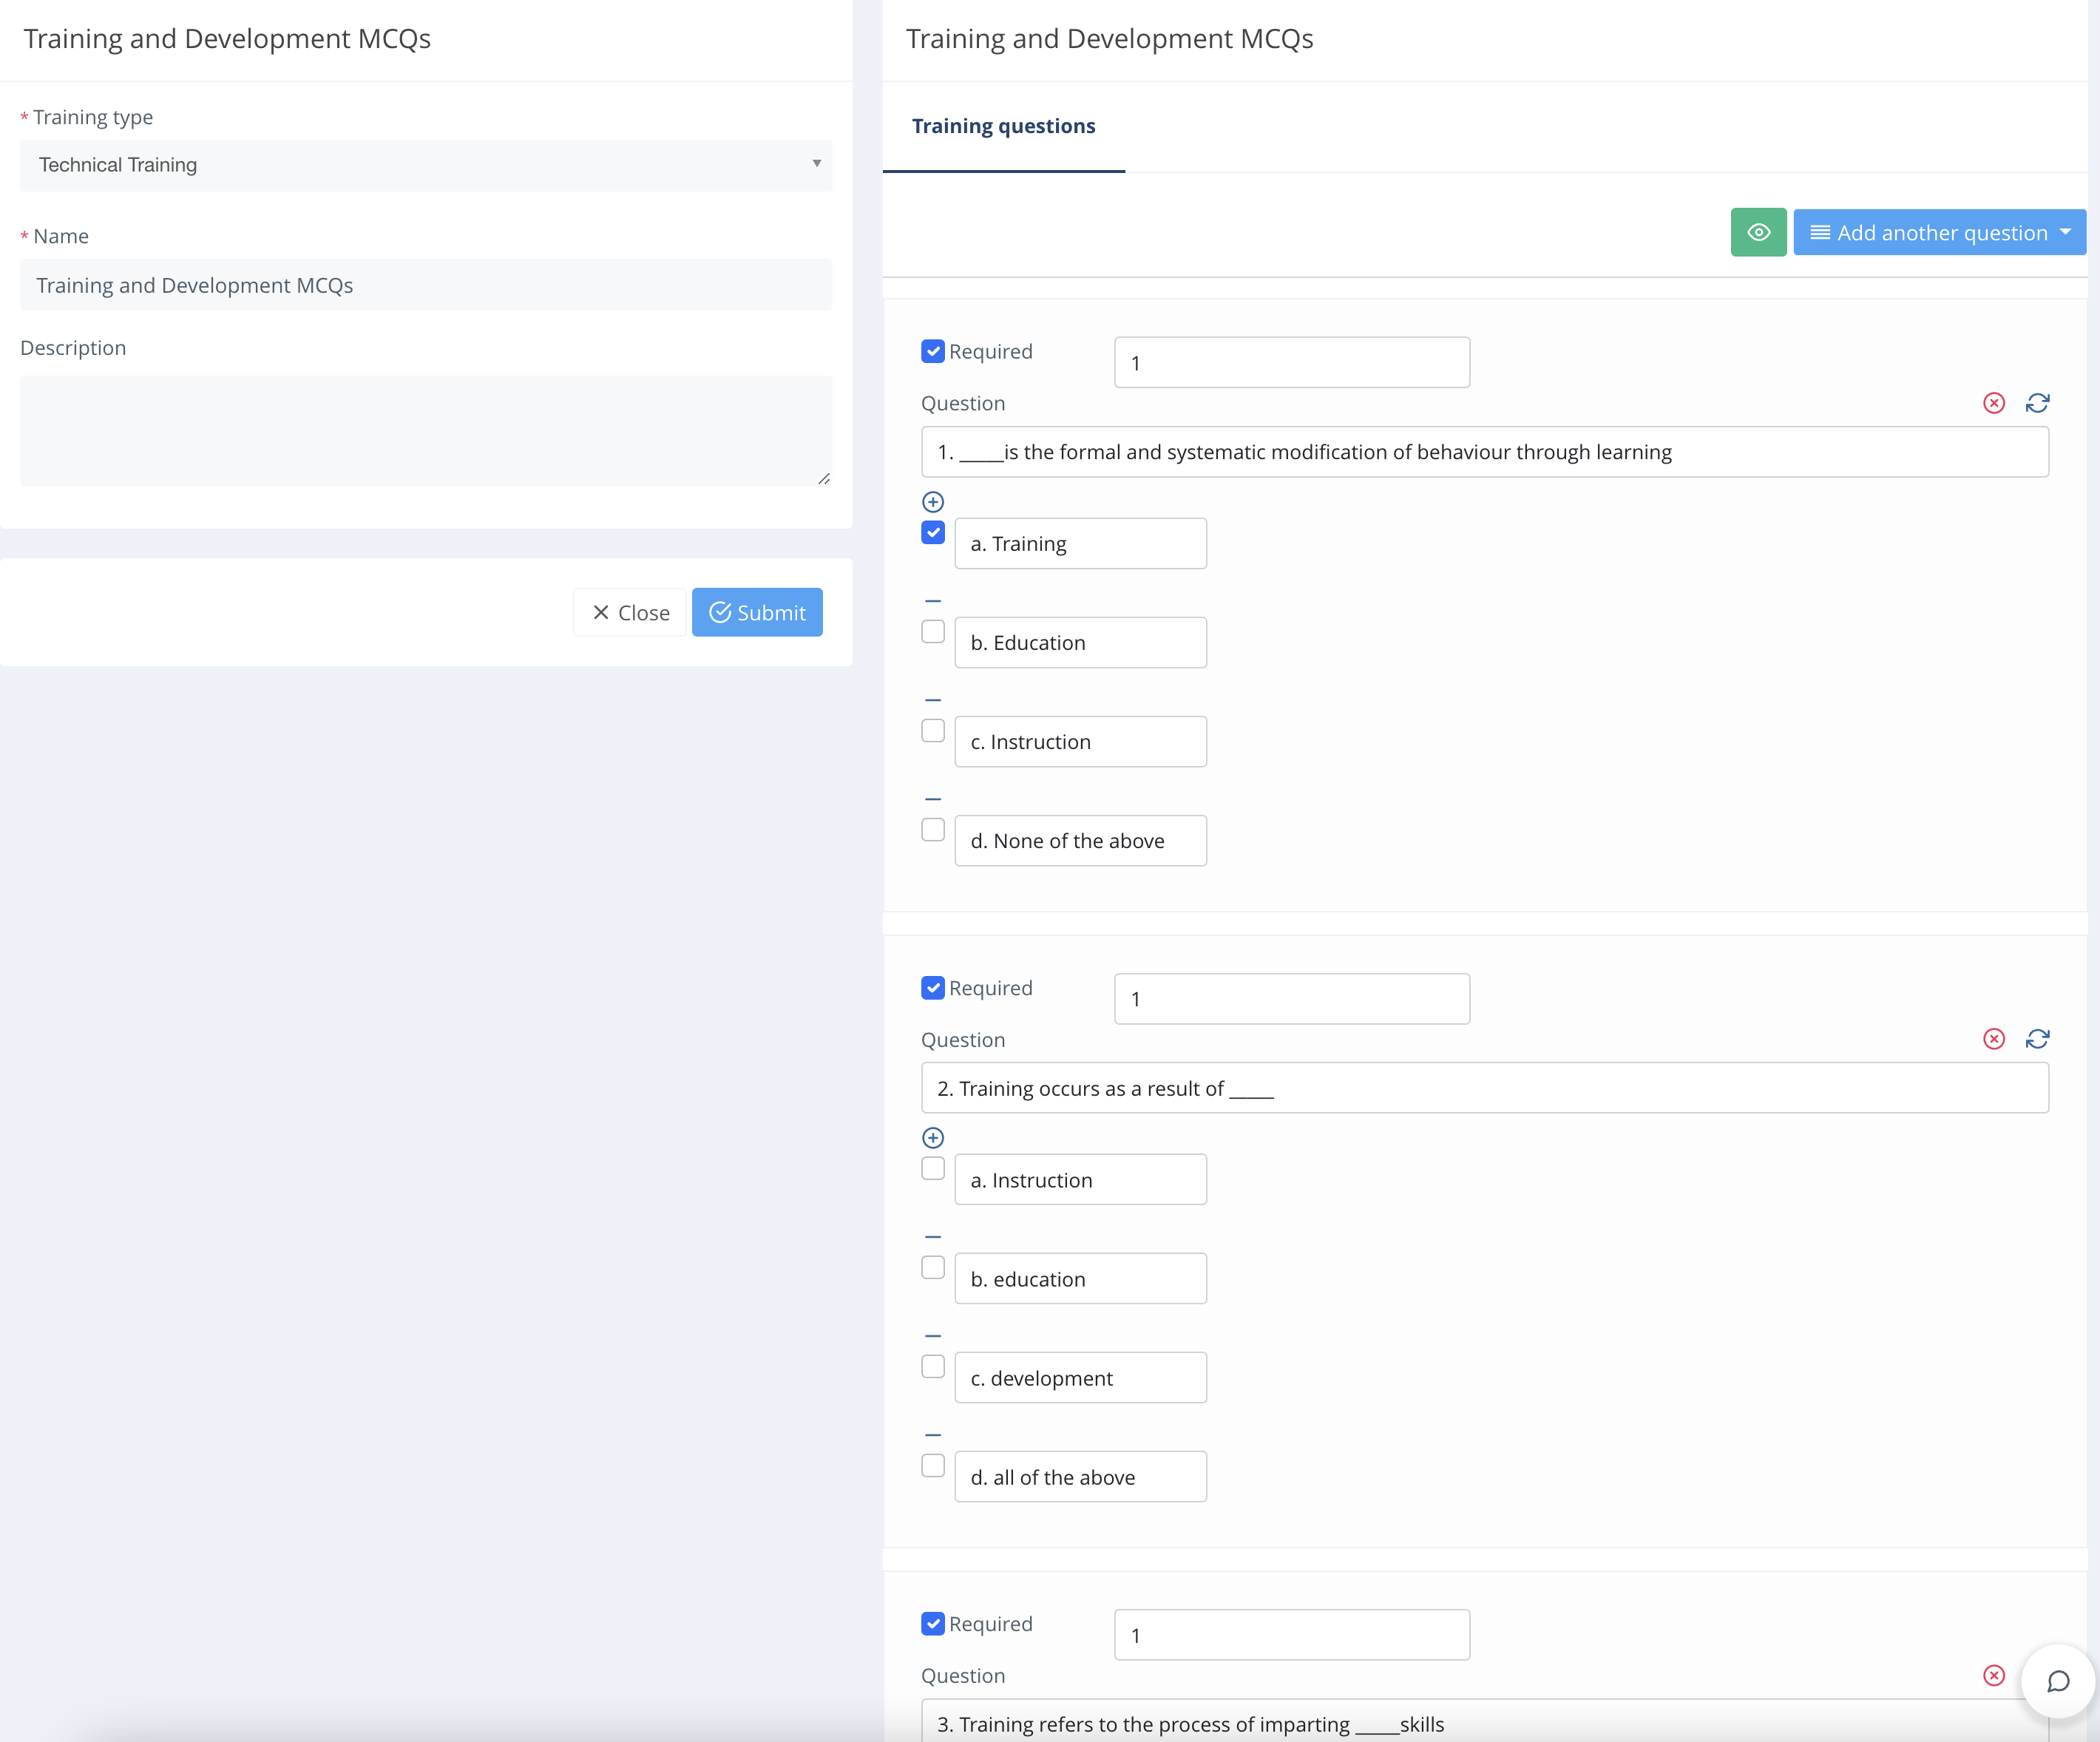Screen dimensions: 2100x1742
Task: Delete question 1 with red X icon
Action: 1993,403
